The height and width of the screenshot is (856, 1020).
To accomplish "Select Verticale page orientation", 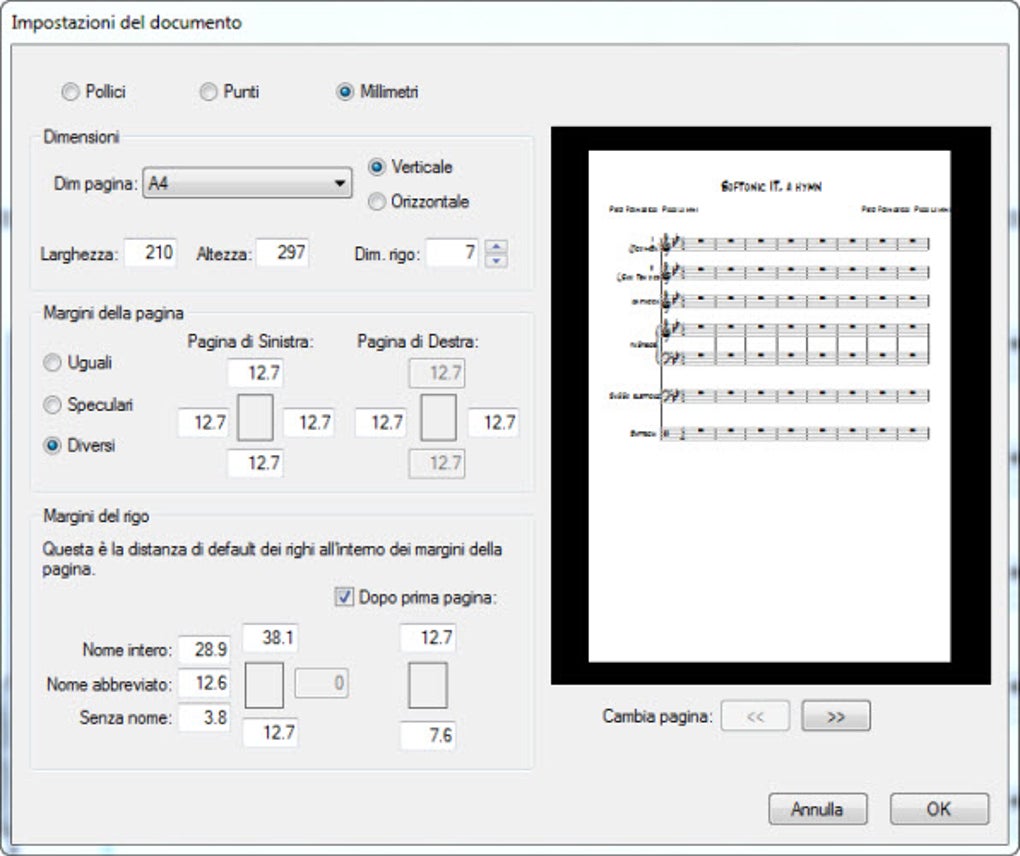I will click(377, 167).
